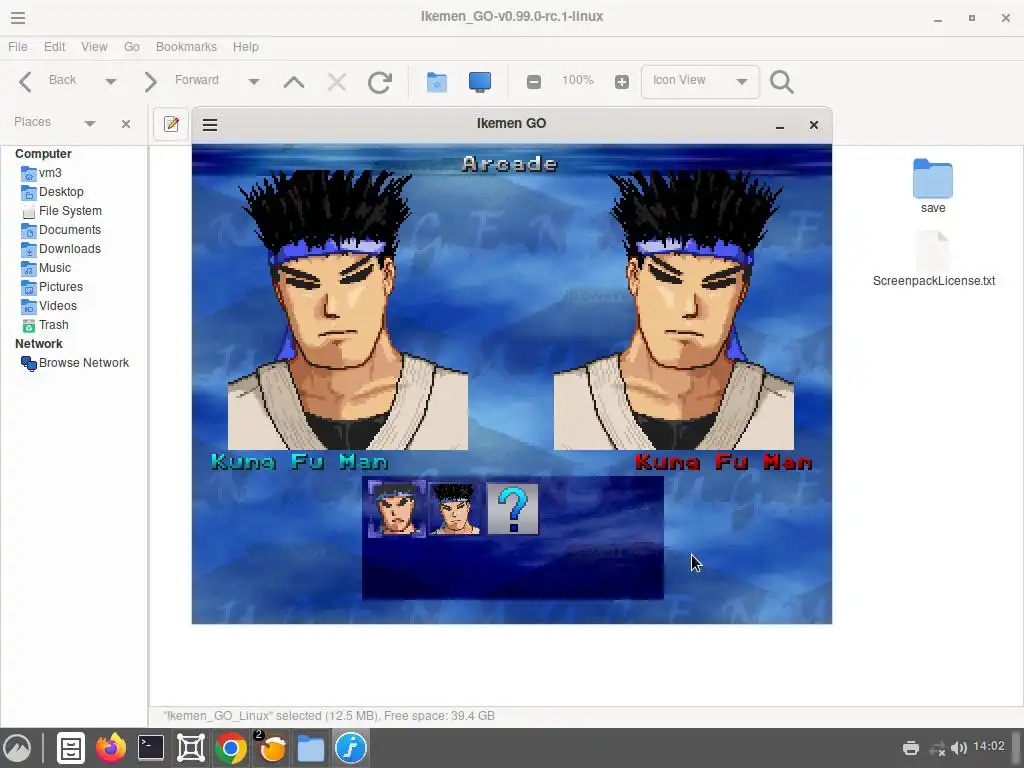This screenshot has height=768, width=1024.
Task: Select Downloads in the sidebar
Action: (x=61, y=249)
